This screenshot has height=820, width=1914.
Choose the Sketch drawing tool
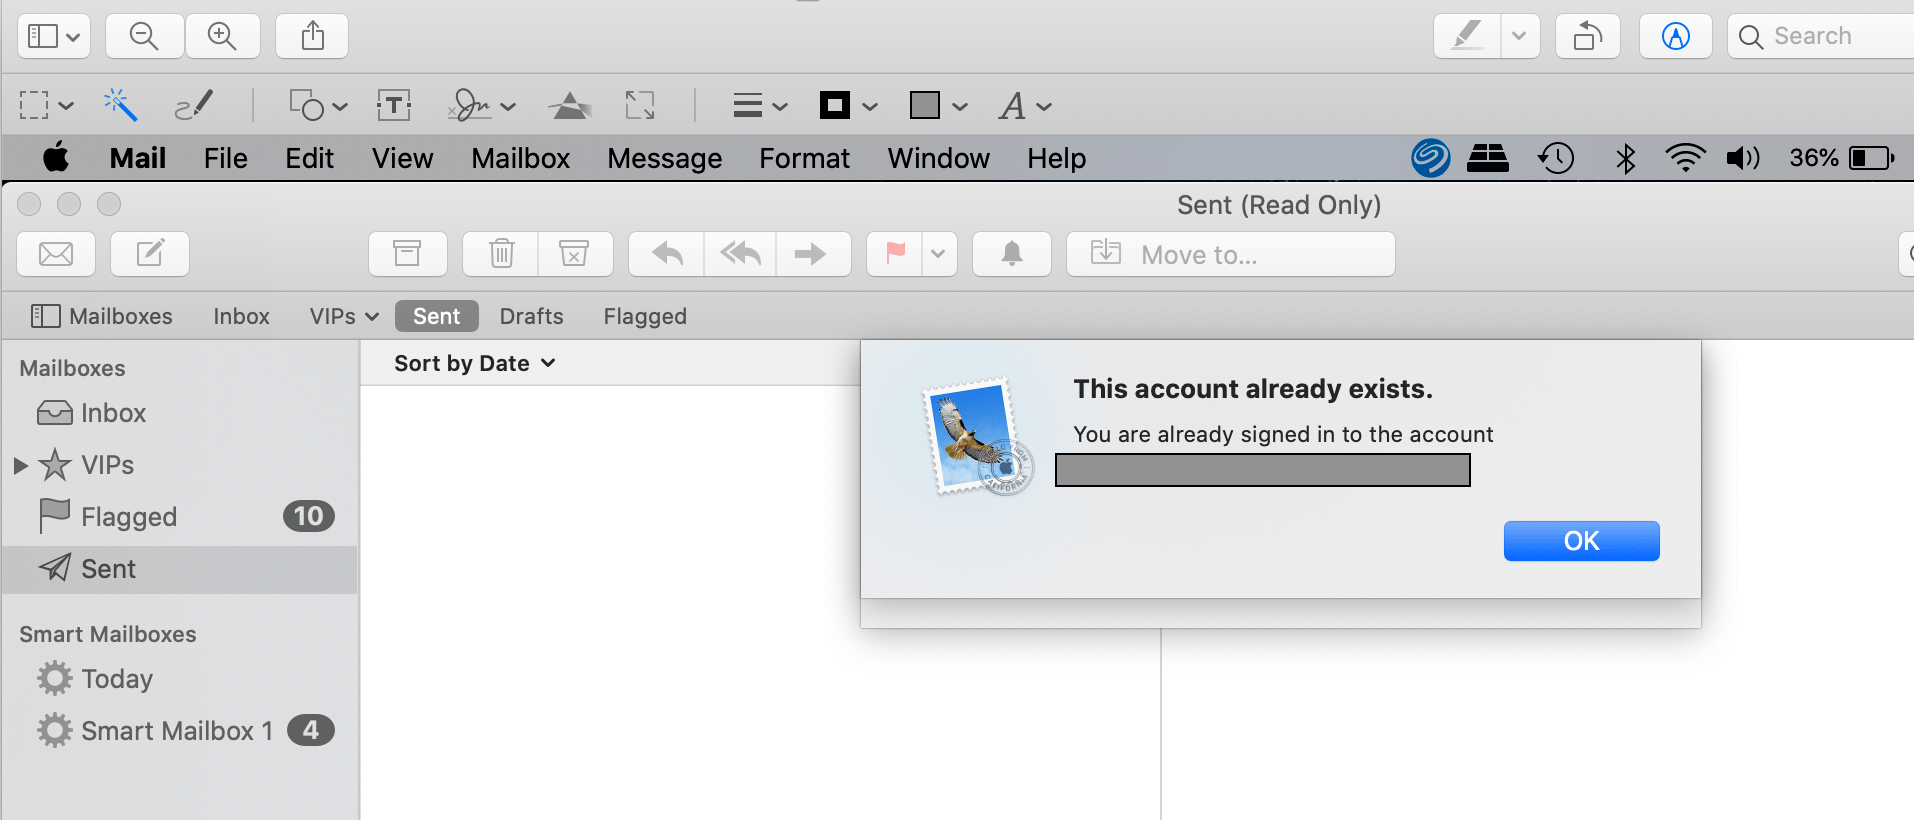click(x=194, y=105)
